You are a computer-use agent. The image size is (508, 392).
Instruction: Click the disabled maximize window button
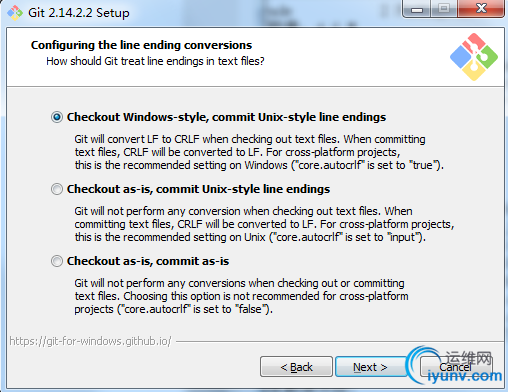444,9
